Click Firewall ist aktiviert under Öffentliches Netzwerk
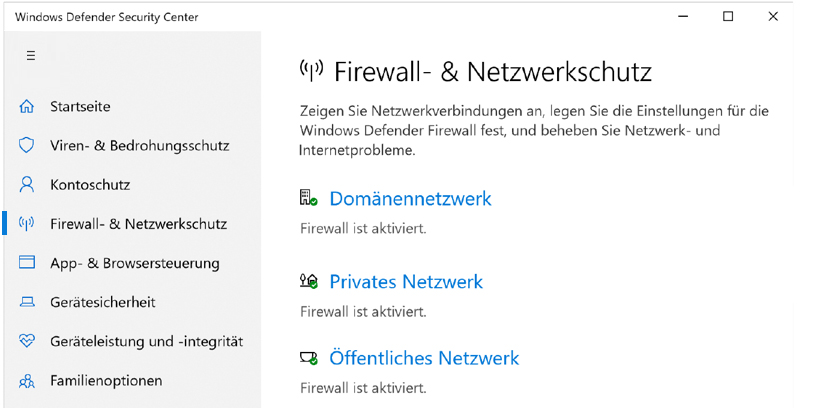820x408 pixels. [363, 388]
